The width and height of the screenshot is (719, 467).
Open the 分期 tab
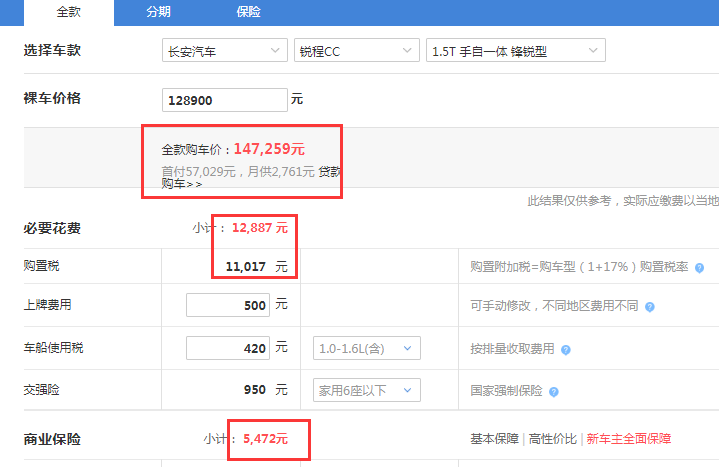click(159, 12)
